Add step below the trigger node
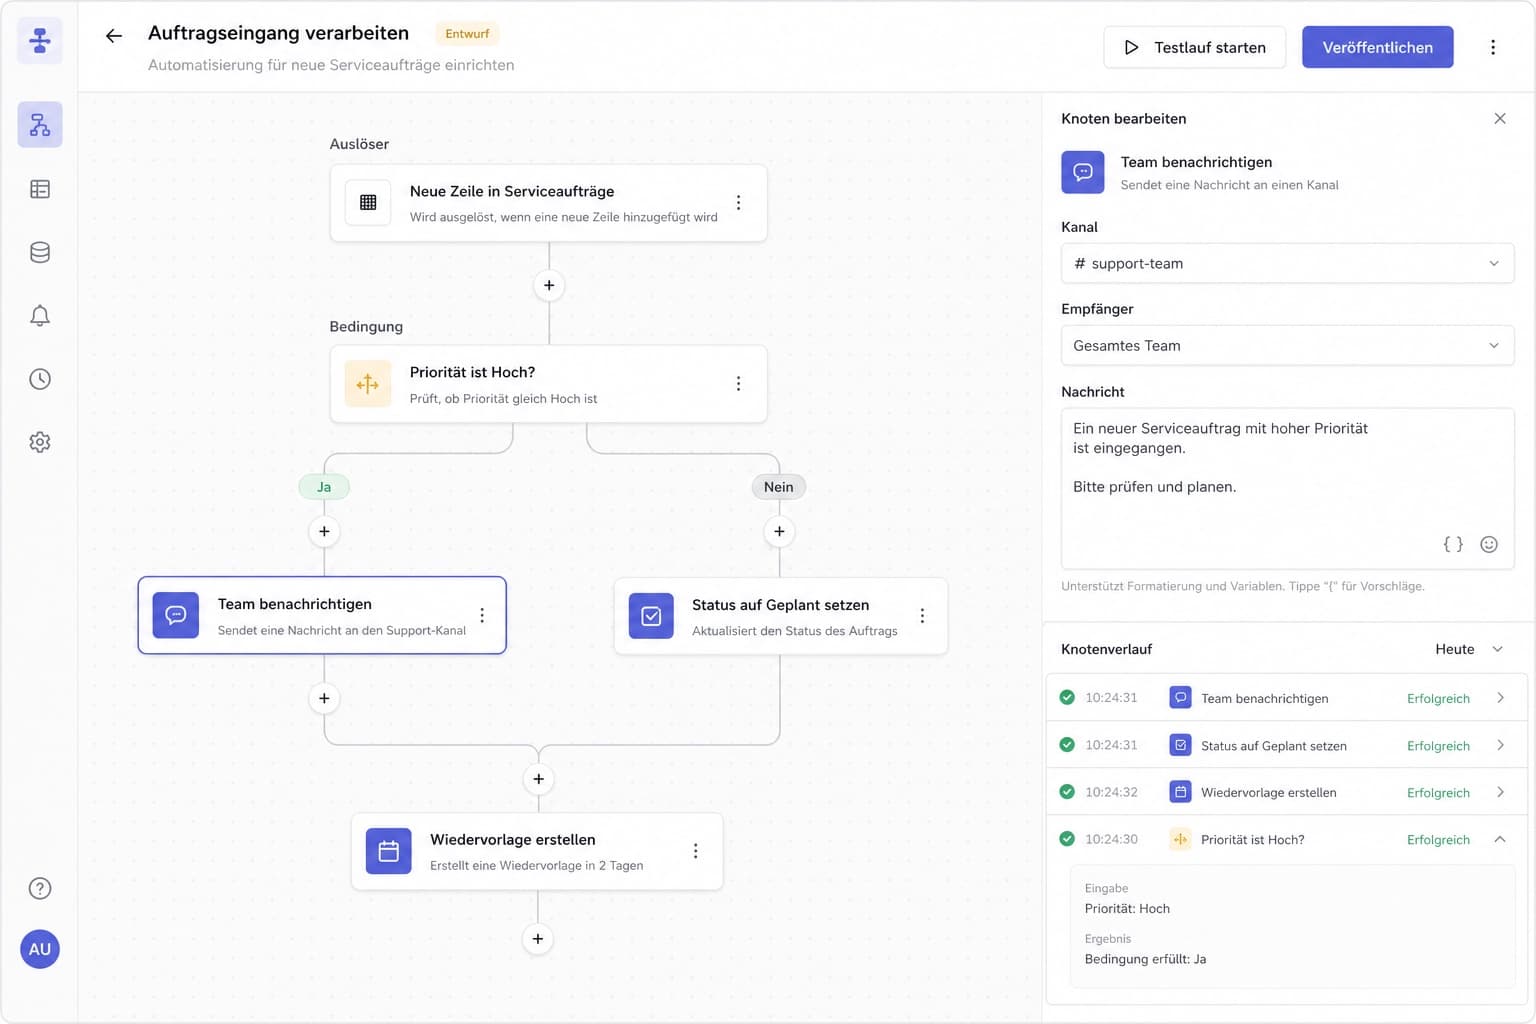This screenshot has width=1536, height=1024. coord(549,285)
